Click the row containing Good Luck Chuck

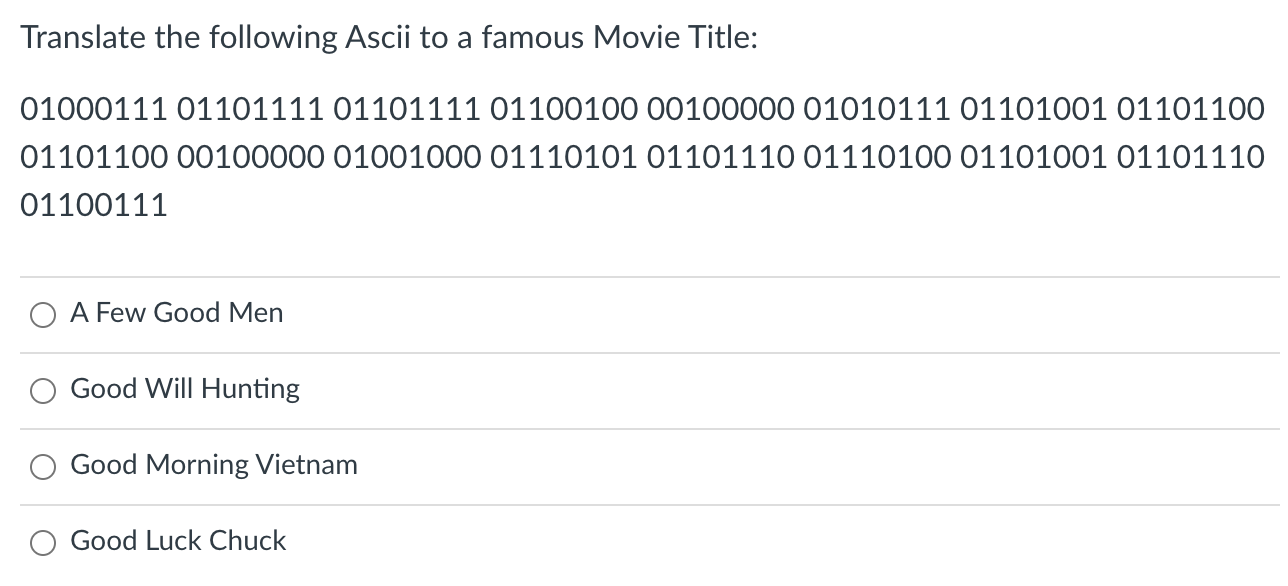400,541
